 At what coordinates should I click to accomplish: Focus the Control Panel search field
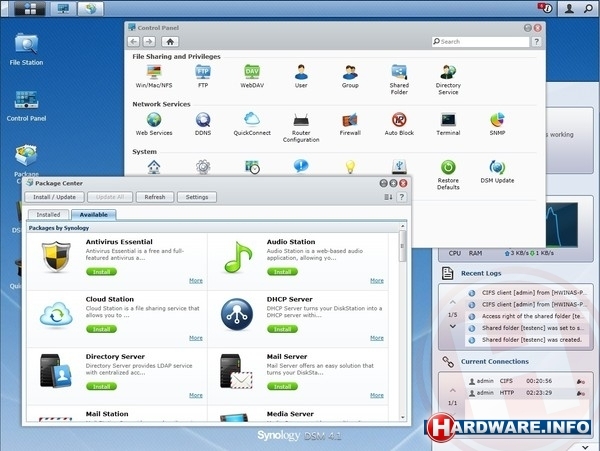click(x=480, y=42)
